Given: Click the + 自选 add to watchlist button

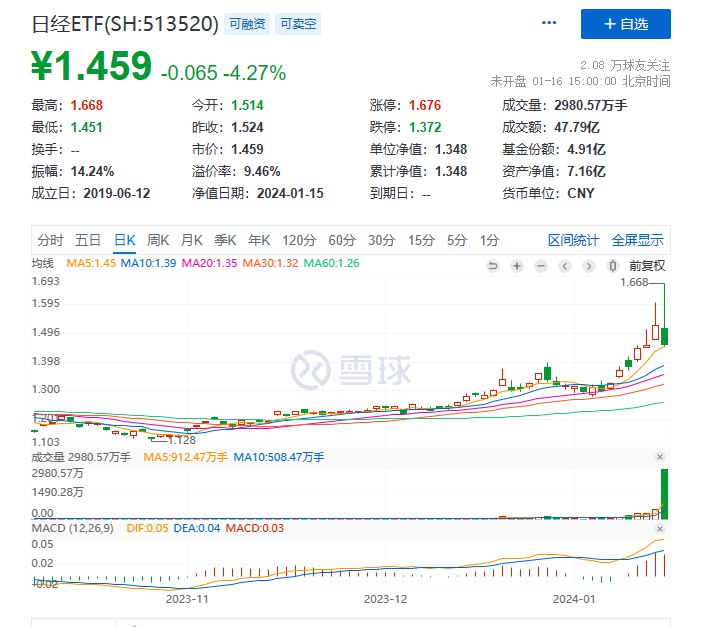Looking at the screenshot, I should click(x=625, y=24).
